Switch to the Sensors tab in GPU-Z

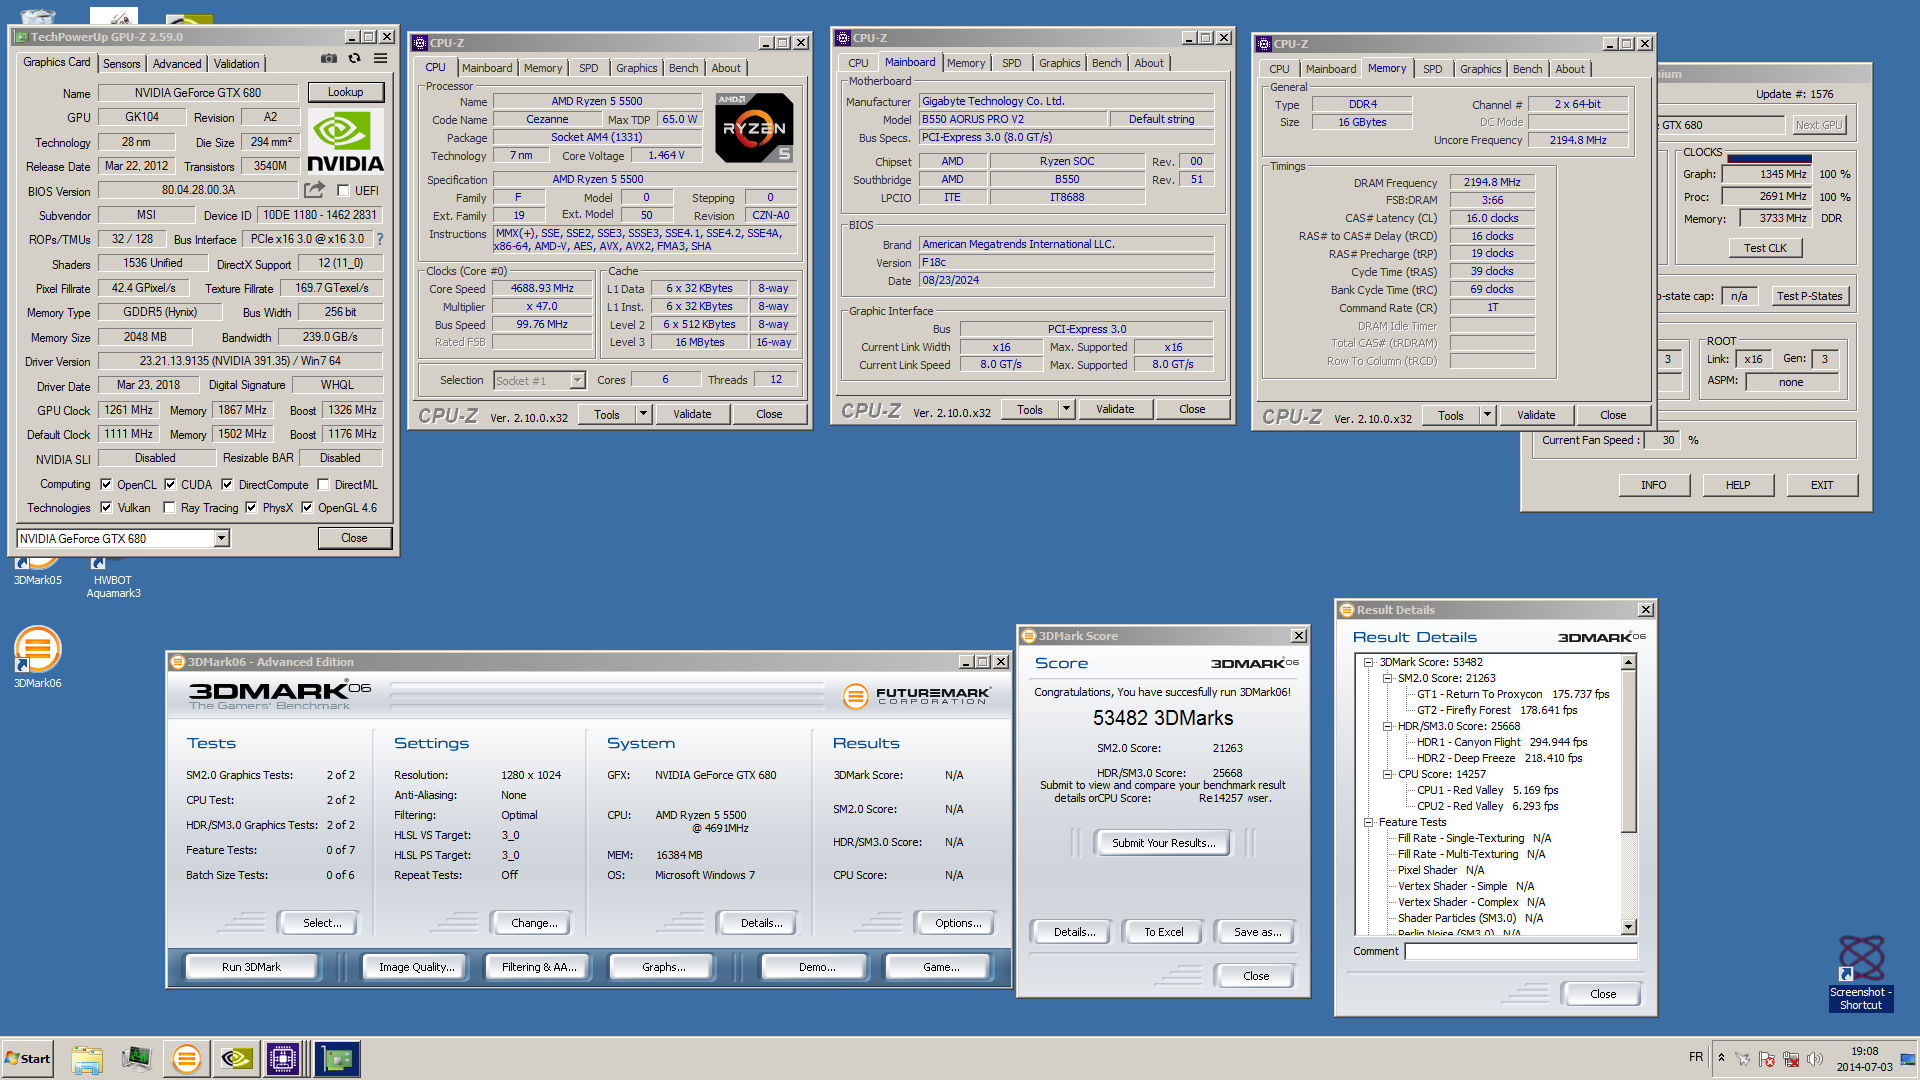click(x=121, y=63)
